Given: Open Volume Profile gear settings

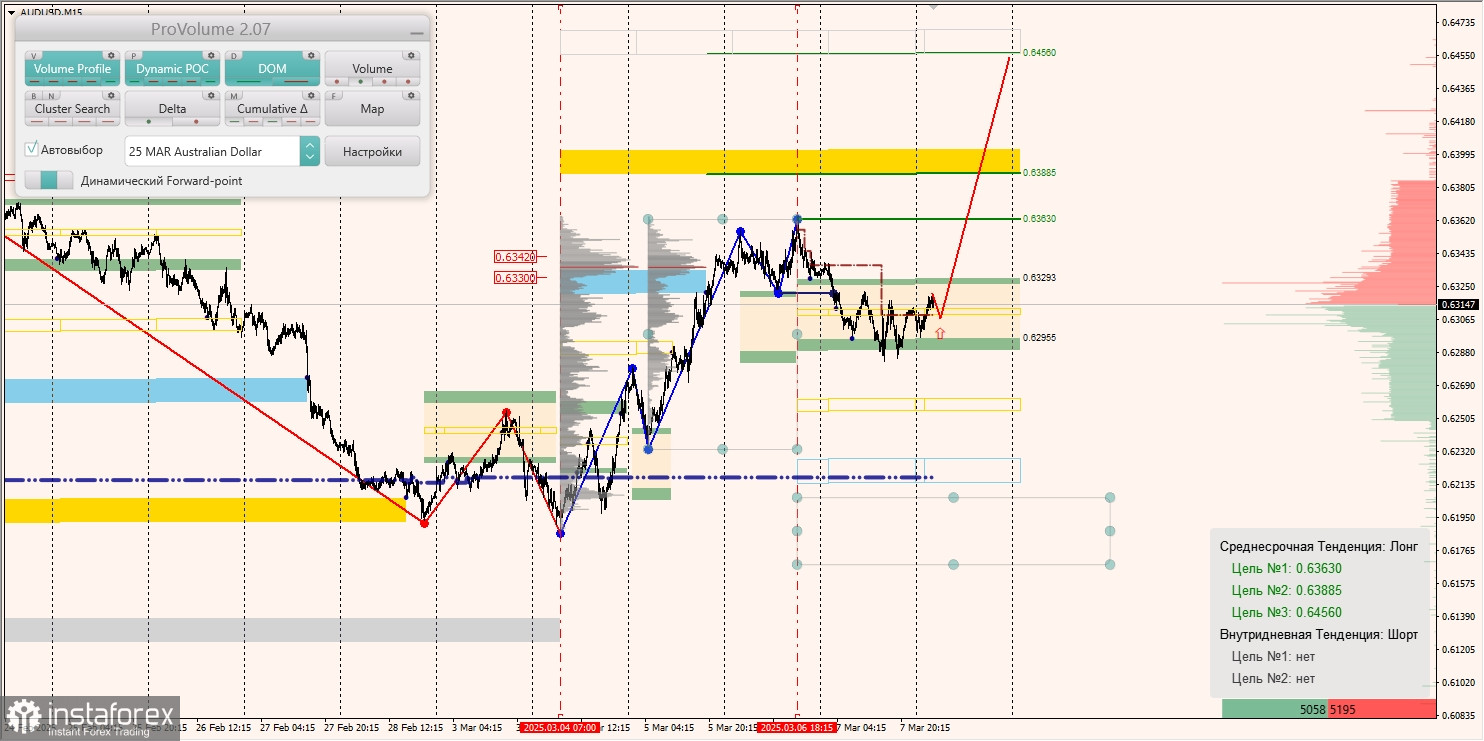Looking at the screenshot, I should 111,55.
